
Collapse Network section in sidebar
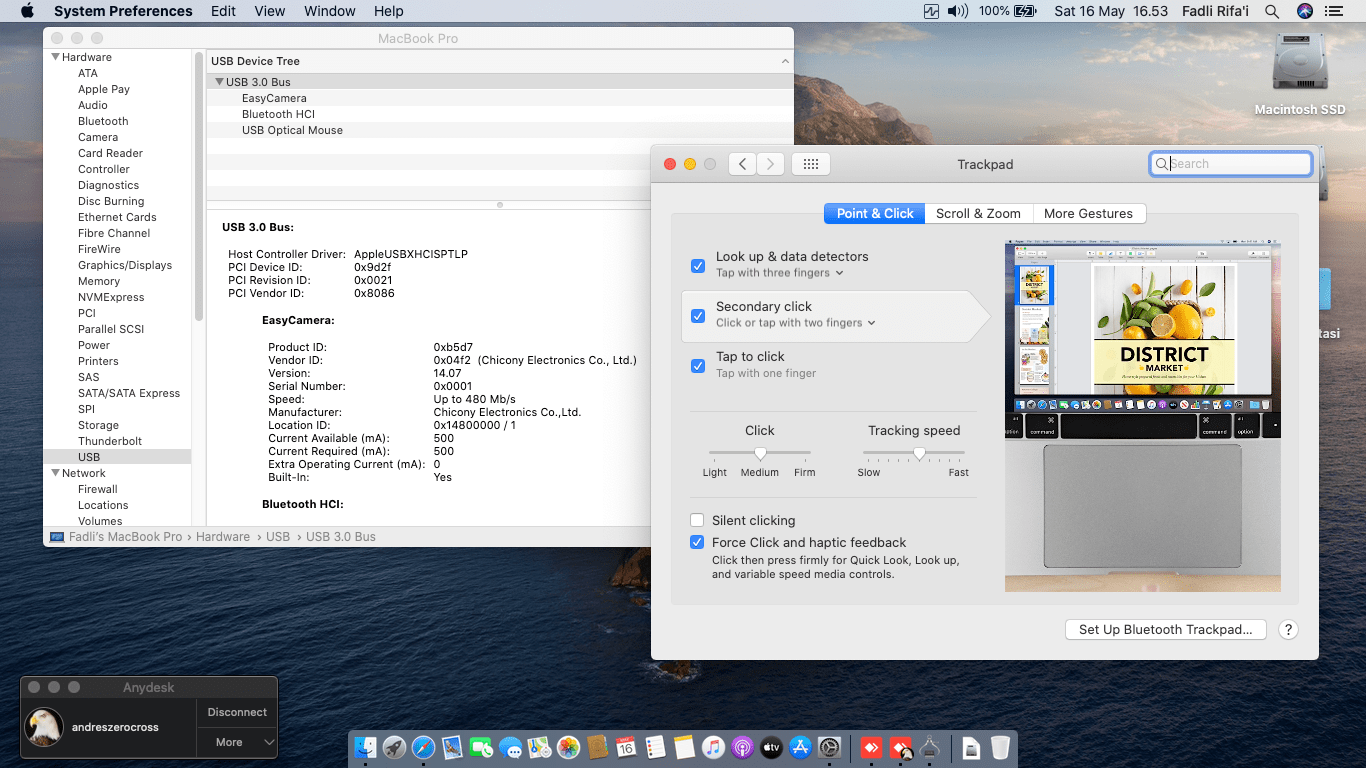coord(56,473)
